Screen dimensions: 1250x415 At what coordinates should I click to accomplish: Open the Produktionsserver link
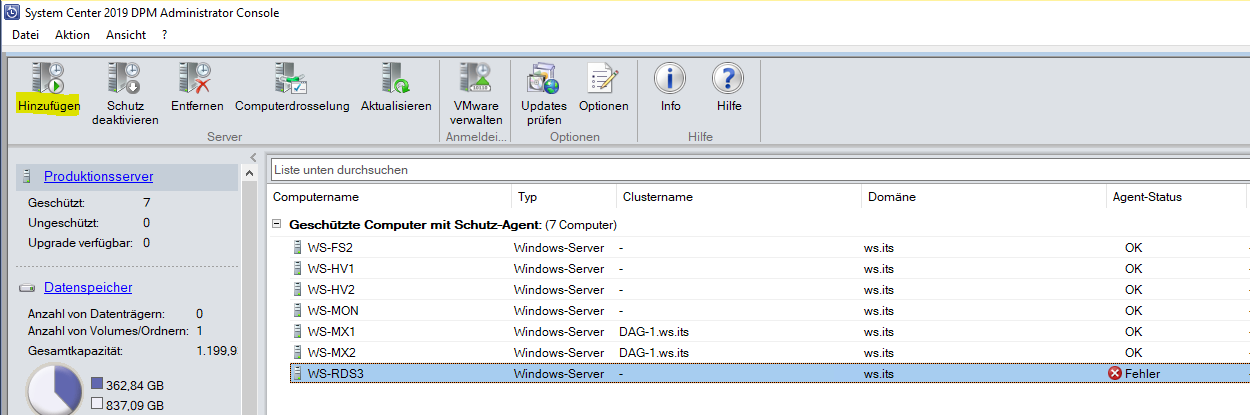coord(98,177)
